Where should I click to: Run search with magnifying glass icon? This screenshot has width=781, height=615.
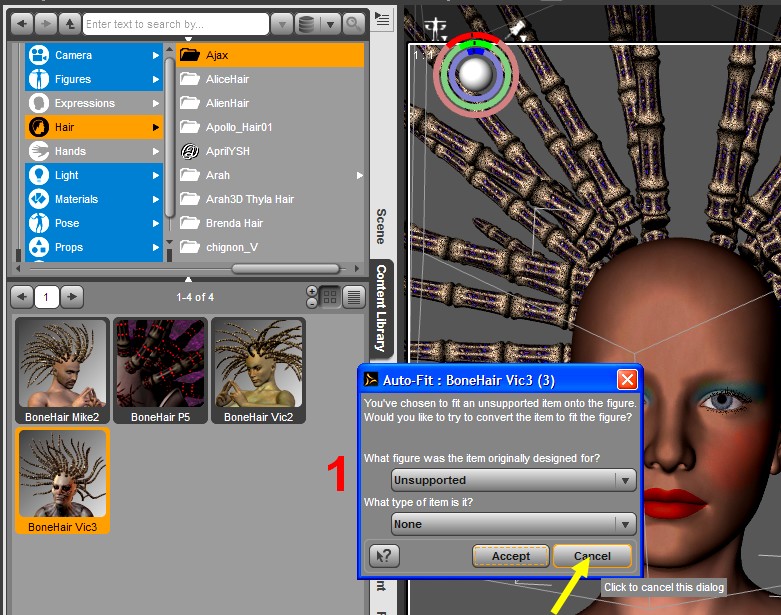click(x=353, y=24)
